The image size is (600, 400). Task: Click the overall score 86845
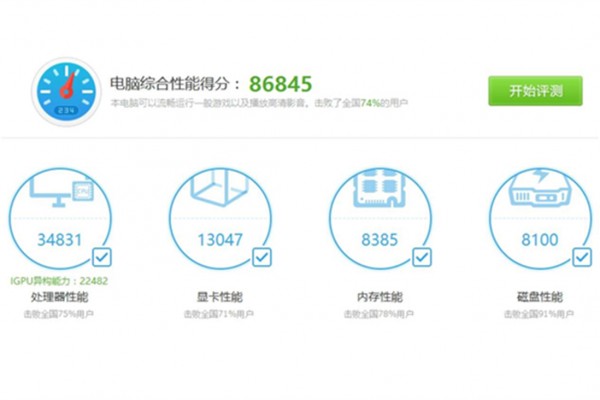(x=279, y=83)
